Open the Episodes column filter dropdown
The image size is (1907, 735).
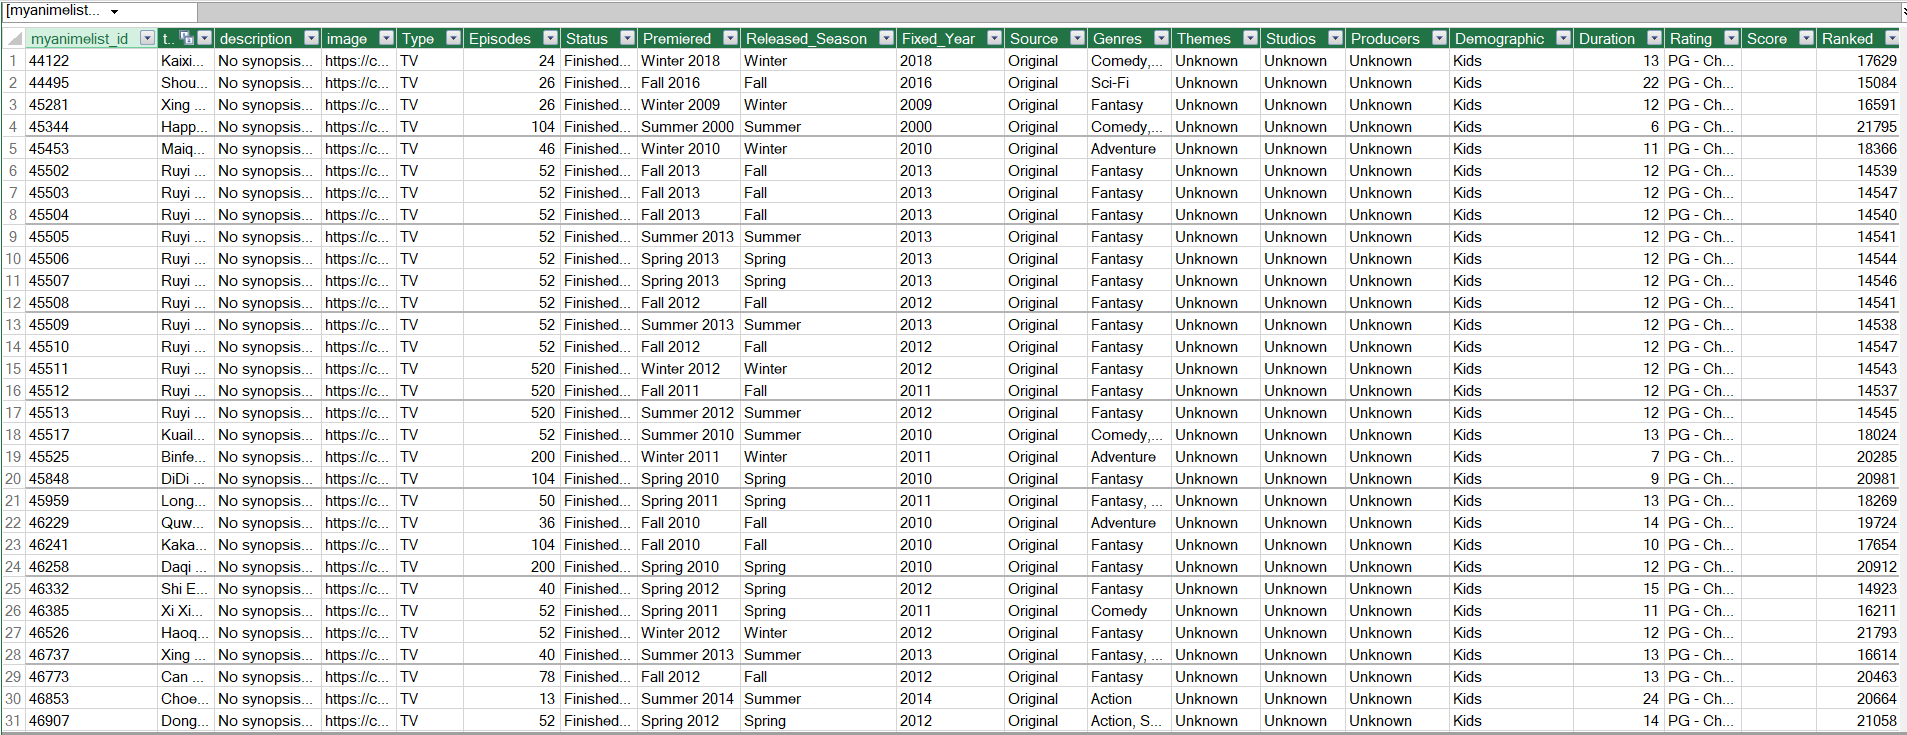click(x=550, y=38)
